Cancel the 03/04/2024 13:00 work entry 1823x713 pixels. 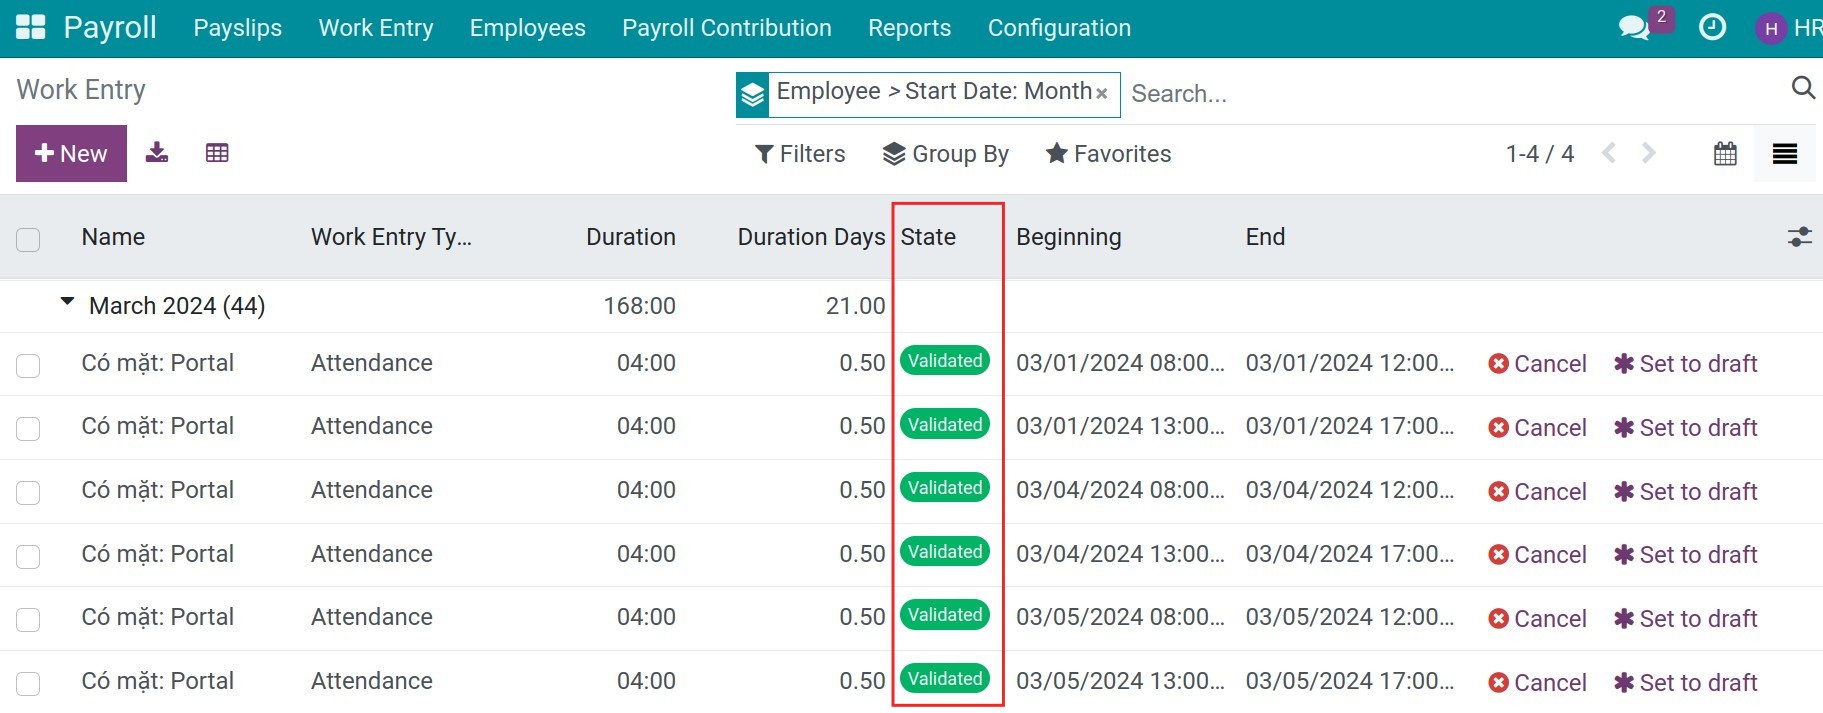pos(1537,555)
